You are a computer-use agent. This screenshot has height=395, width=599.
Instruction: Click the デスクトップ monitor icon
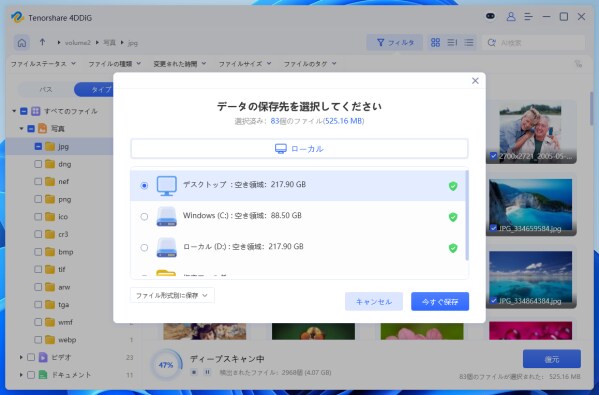pos(167,186)
